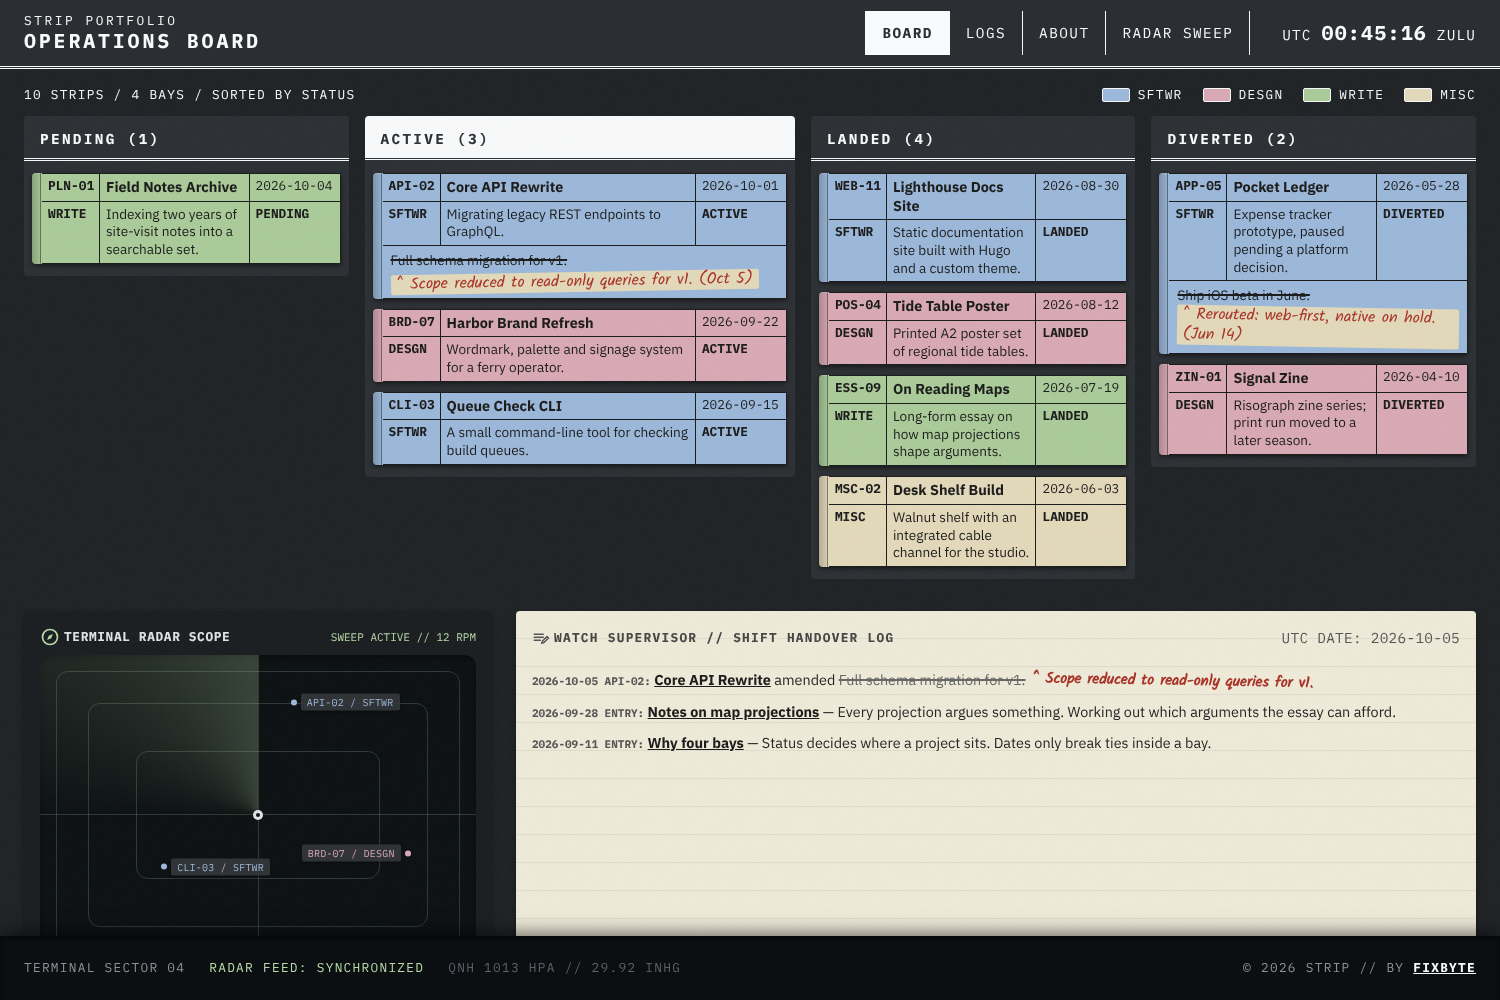The image size is (1500, 1000).
Task: Click the BRD-07 blip on radar
Action: tap(408, 854)
